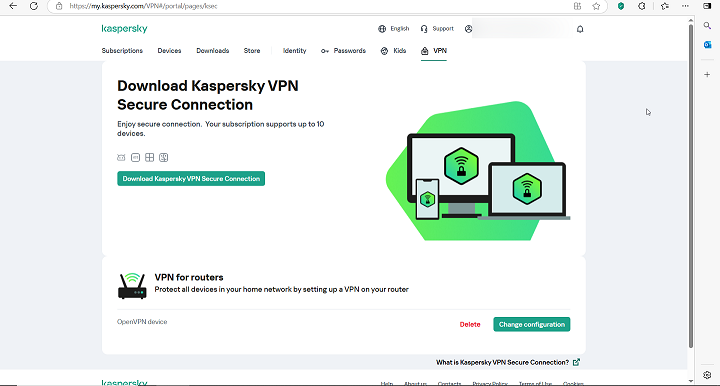The height and width of the screenshot is (386, 720).
Task: Select the iOS platform icon
Action: click(x=135, y=157)
